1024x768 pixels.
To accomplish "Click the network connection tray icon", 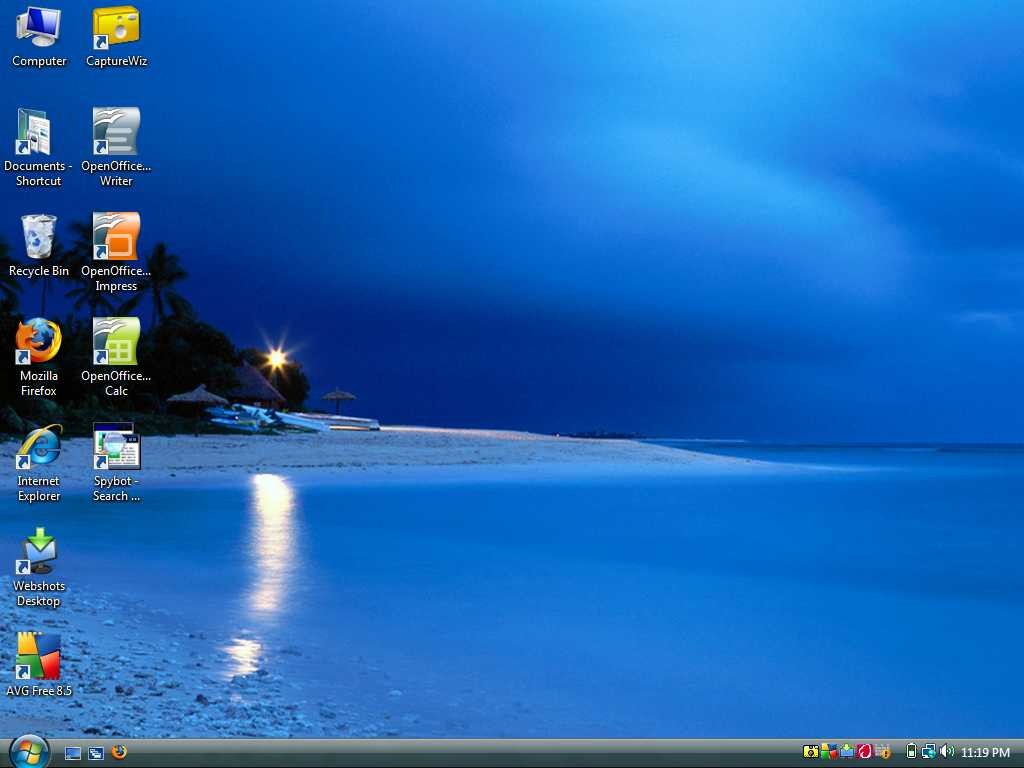I will point(929,752).
